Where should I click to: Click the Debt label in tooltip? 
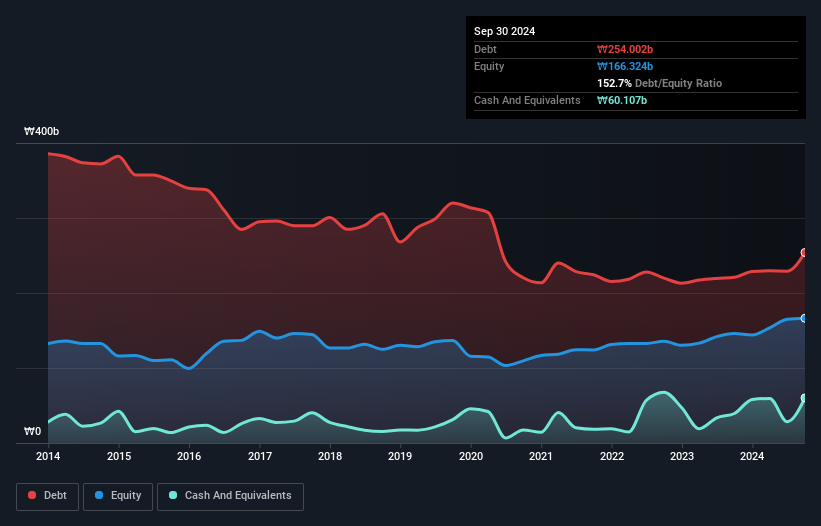pyautogui.click(x=485, y=49)
